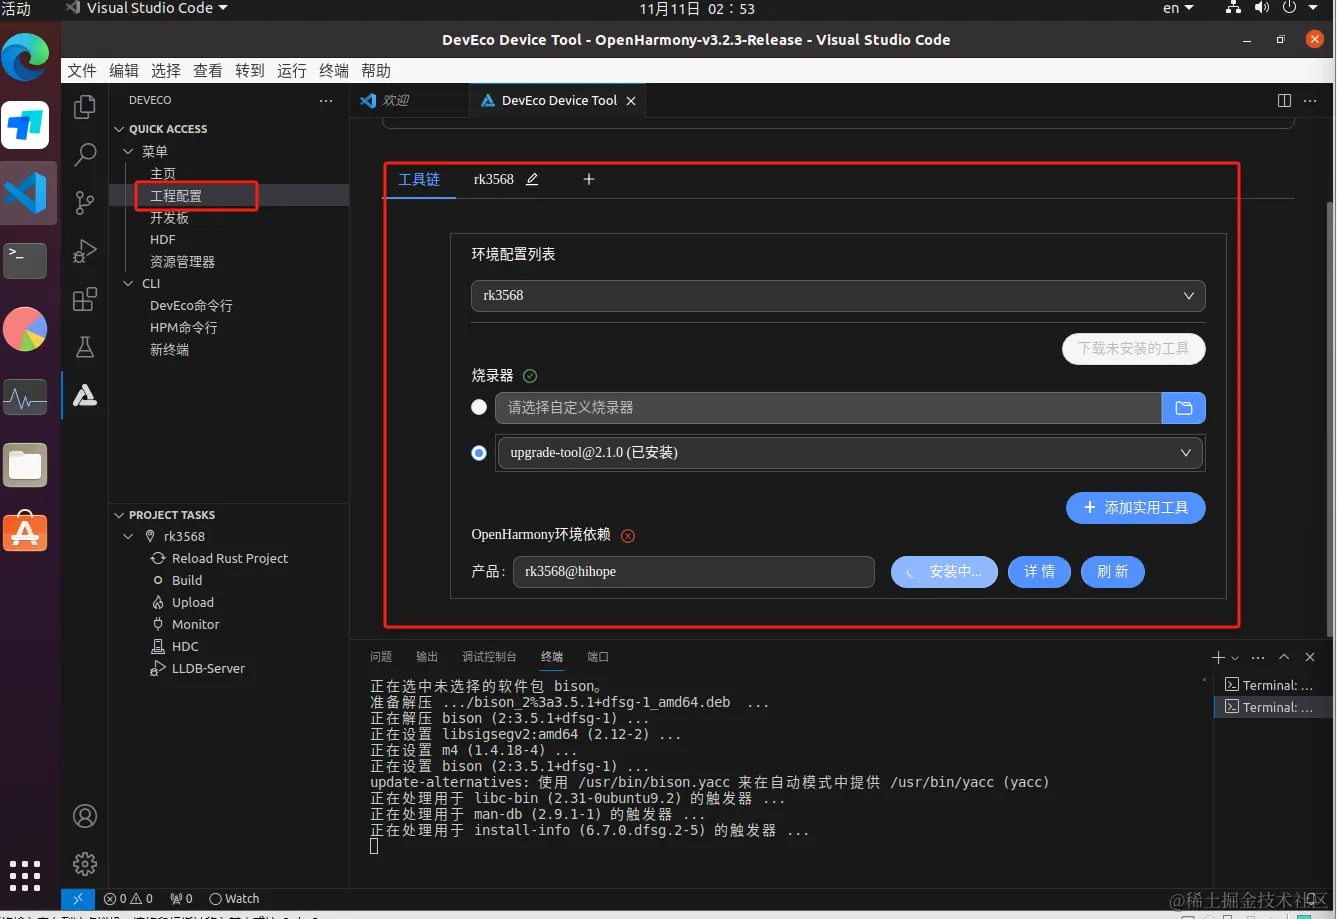Open HDF in the sidebar menu
The height and width of the screenshot is (919, 1337).
coord(163,240)
